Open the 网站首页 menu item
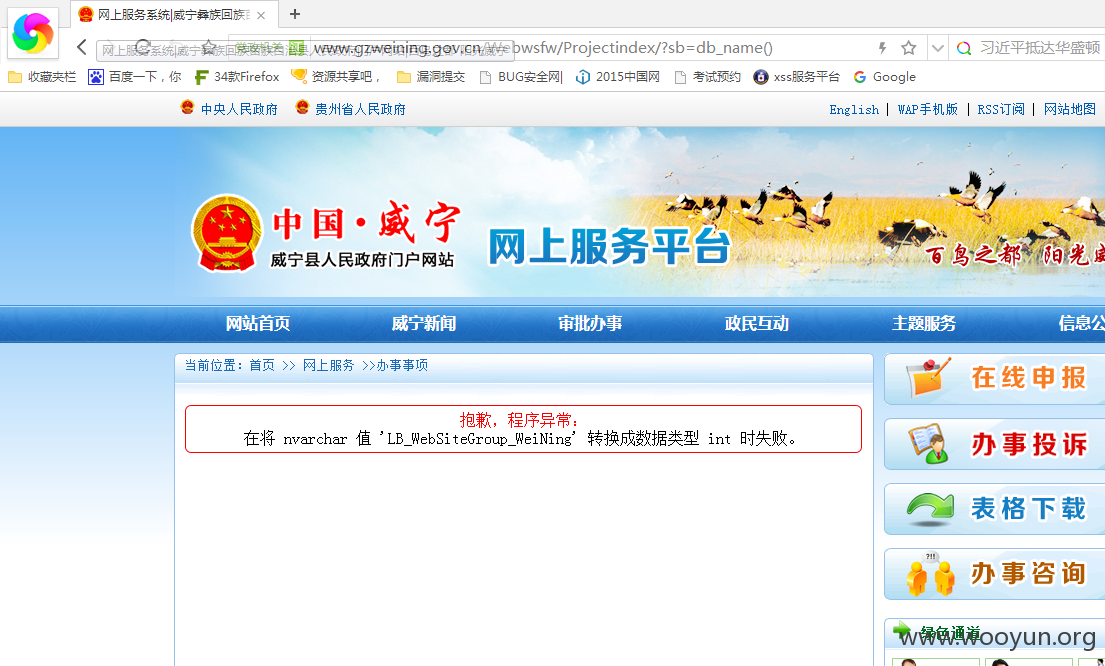Screen dimensions: 1105x666 pos(258,323)
